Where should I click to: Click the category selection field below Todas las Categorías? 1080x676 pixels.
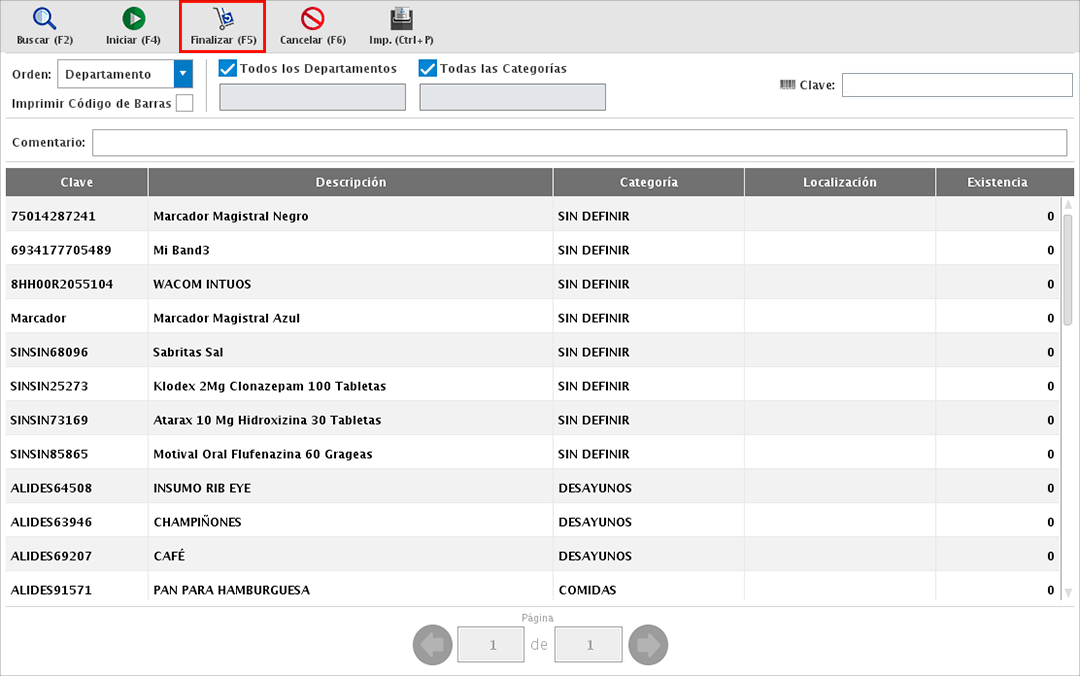click(512, 97)
